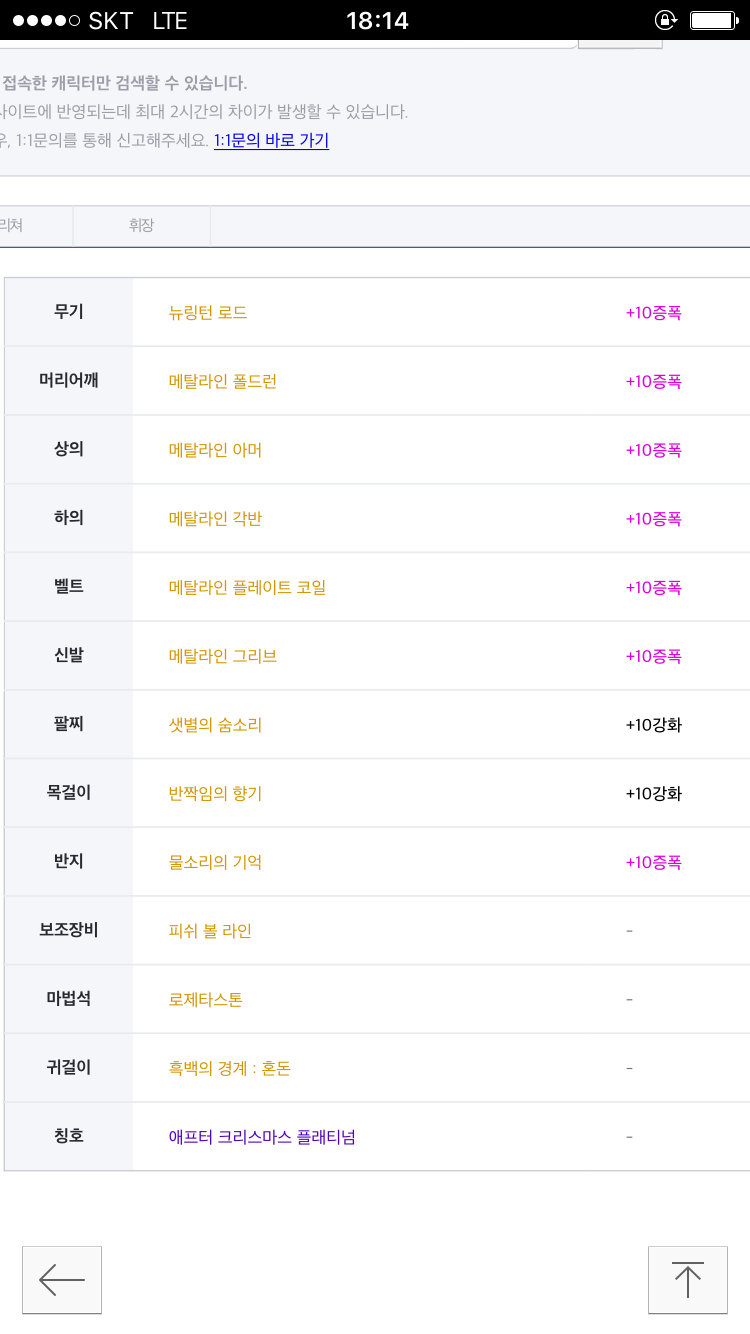Tap the back arrow button
Screen dimensions: 750x1334
[x=62, y=1280]
